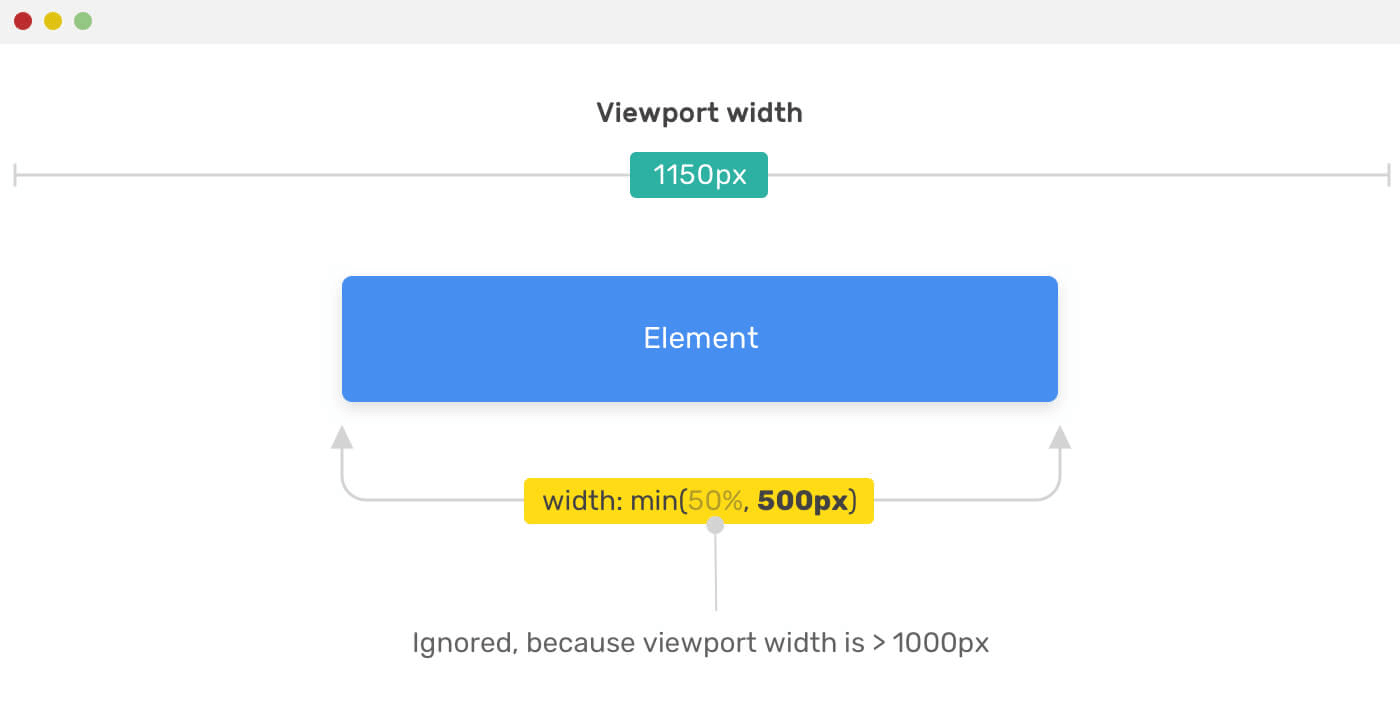Click the gray dot under 50%
The height and width of the screenshot is (708, 1400).
point(715,525)
